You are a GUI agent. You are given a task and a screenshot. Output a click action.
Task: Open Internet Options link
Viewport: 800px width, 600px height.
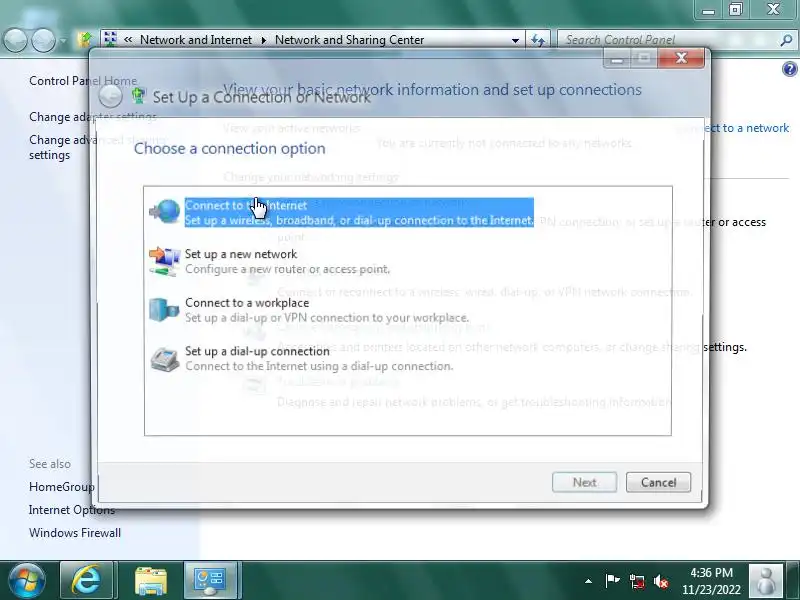pos(71,510)
